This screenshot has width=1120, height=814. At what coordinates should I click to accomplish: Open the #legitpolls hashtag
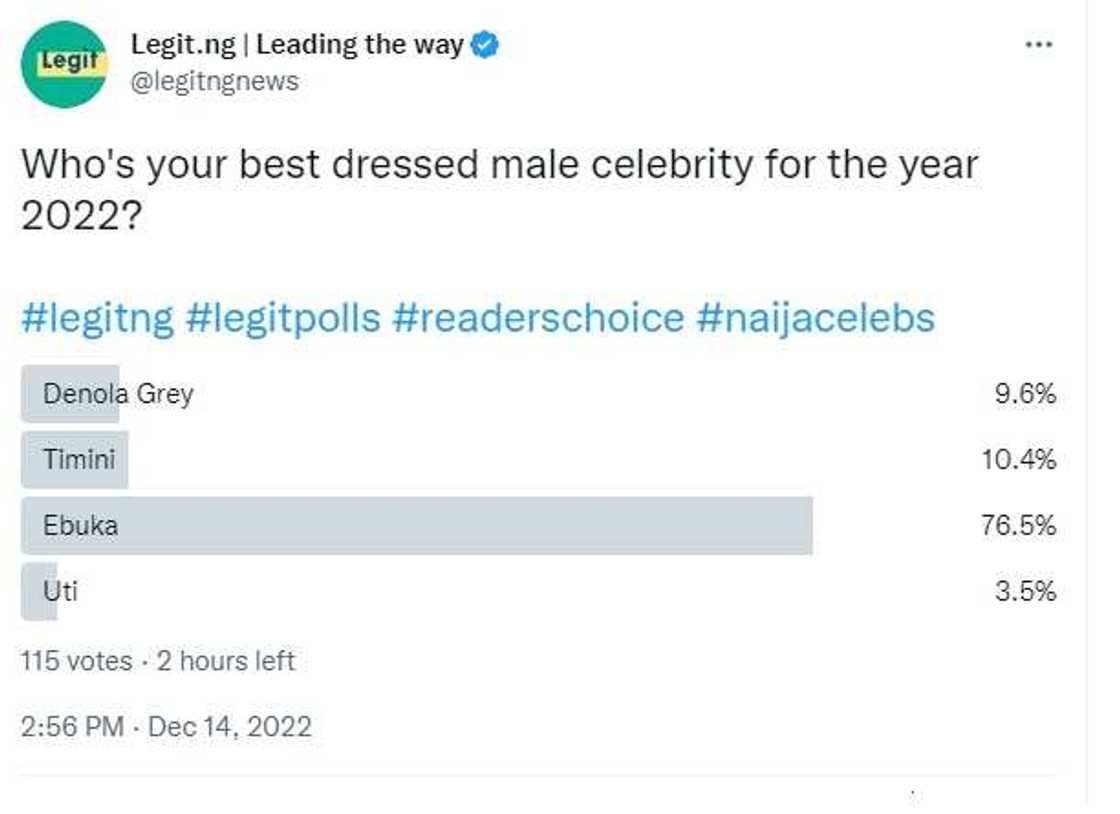point(283,318)
